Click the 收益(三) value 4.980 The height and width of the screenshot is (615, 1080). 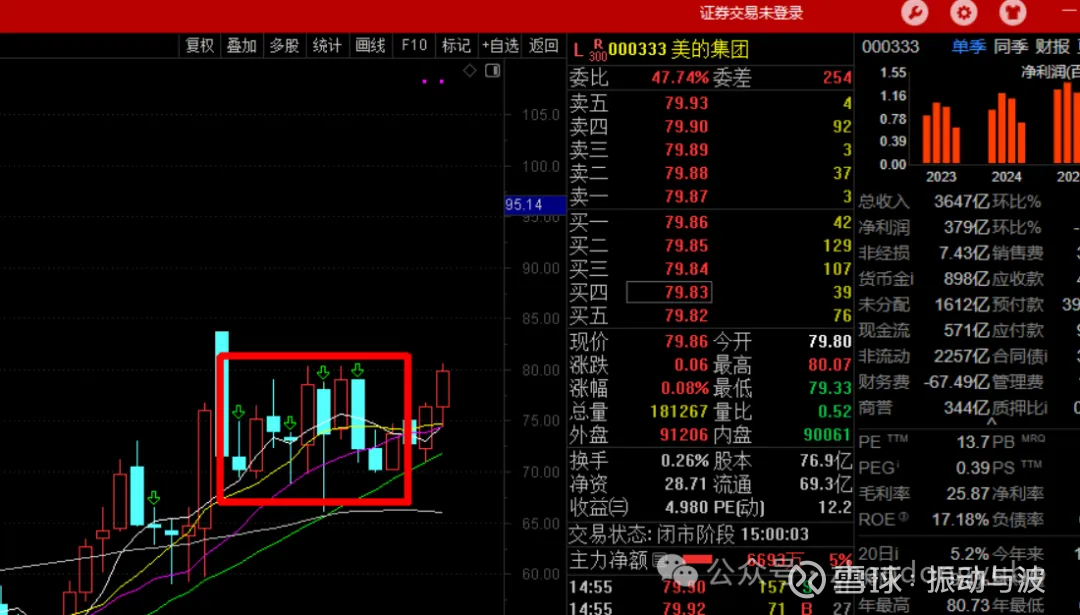pos(686,508)
